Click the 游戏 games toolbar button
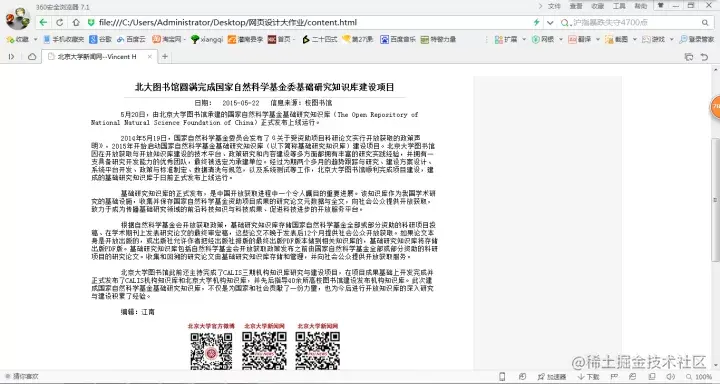720x384 pixels. pos(653,40)
